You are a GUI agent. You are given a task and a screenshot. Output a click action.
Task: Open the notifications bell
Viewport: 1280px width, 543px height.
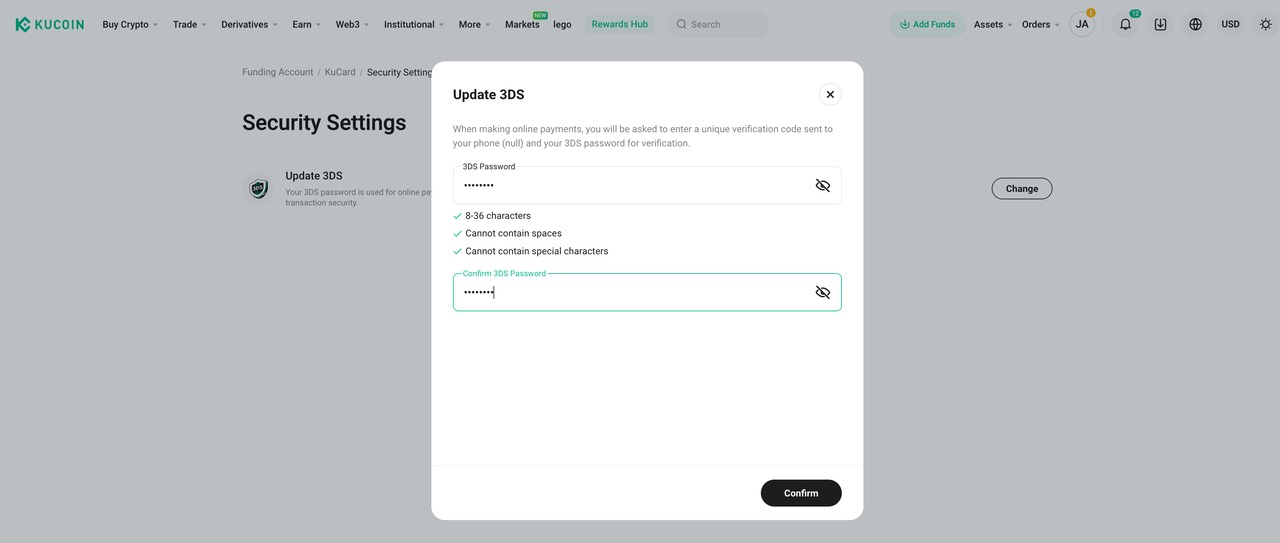[1125, 24]
